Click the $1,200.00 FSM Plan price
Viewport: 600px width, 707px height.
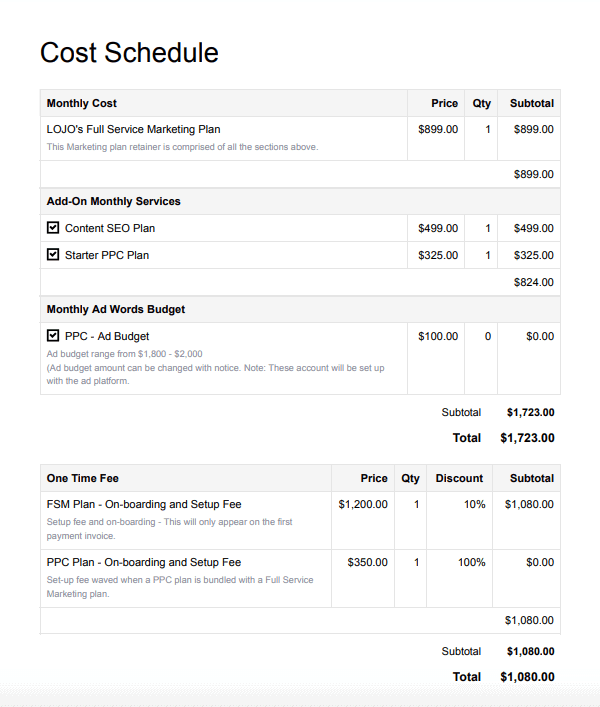pos(363,504)
